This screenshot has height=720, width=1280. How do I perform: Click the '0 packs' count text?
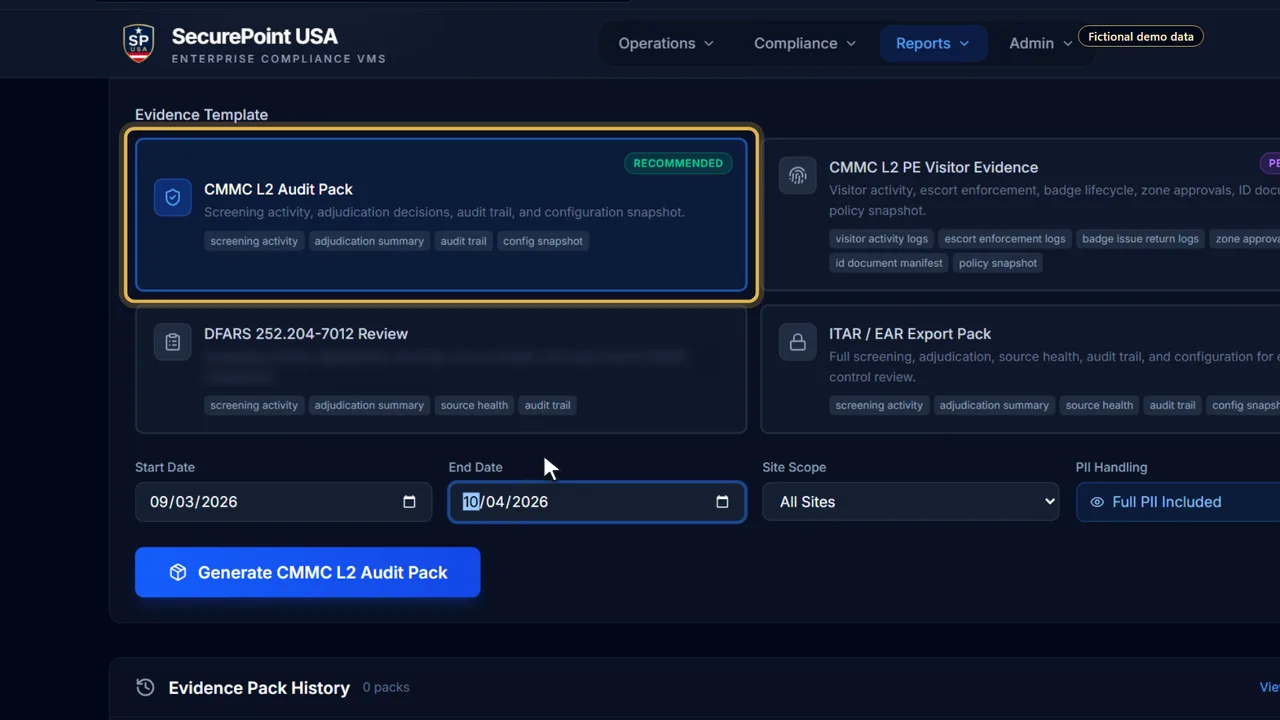pyautogui.click(x=386, y=687)
